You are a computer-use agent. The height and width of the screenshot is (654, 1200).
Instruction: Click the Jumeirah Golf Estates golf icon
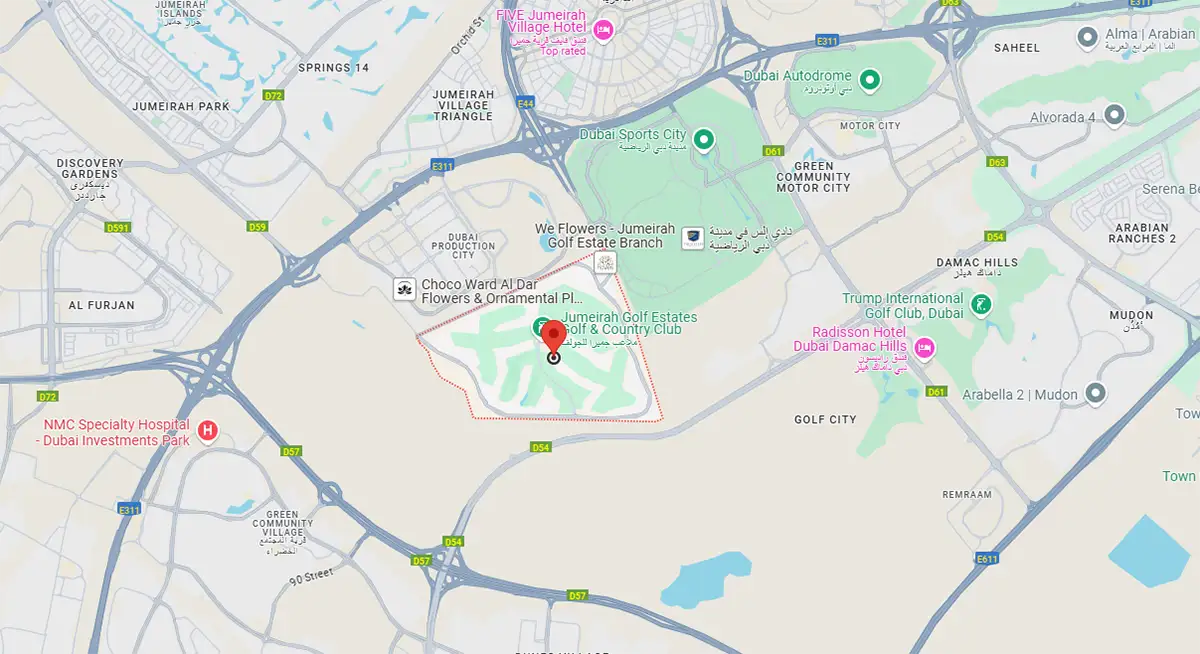click(x=540, y=326)
